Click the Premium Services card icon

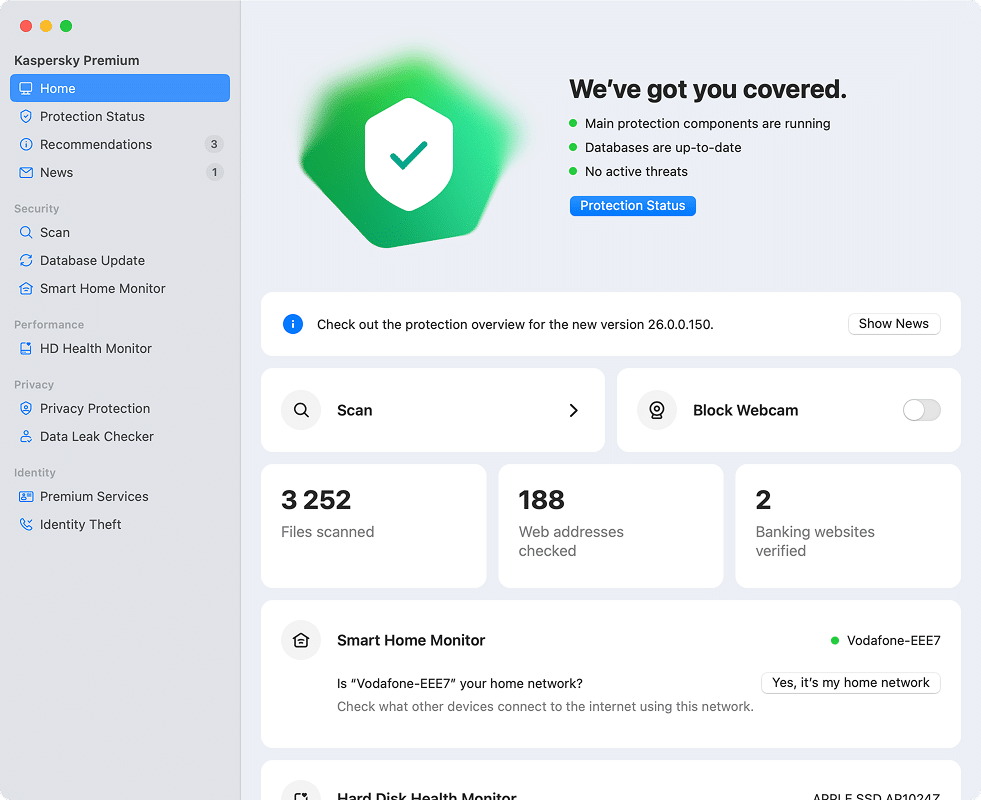coord(26,497)
